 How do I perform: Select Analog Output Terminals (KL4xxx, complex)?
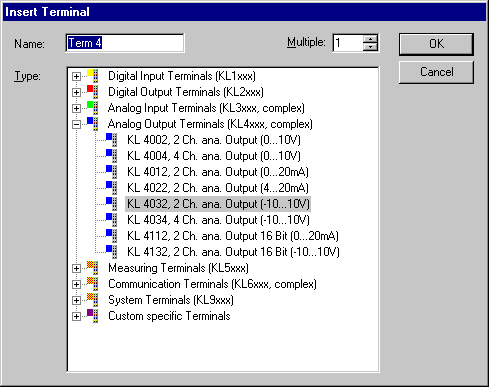tap(210, 124)
